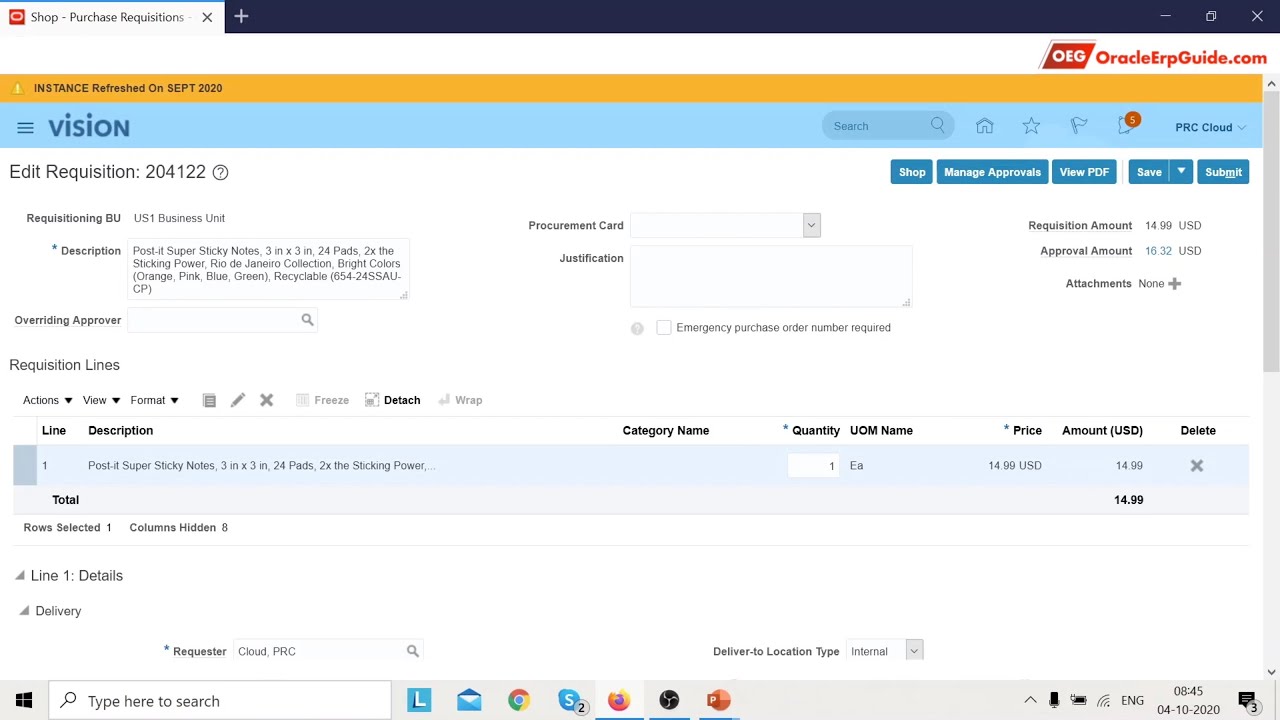Open Firefox from taskbar
This screenshot has width=1280, height=720.
[x=619, y=700]
